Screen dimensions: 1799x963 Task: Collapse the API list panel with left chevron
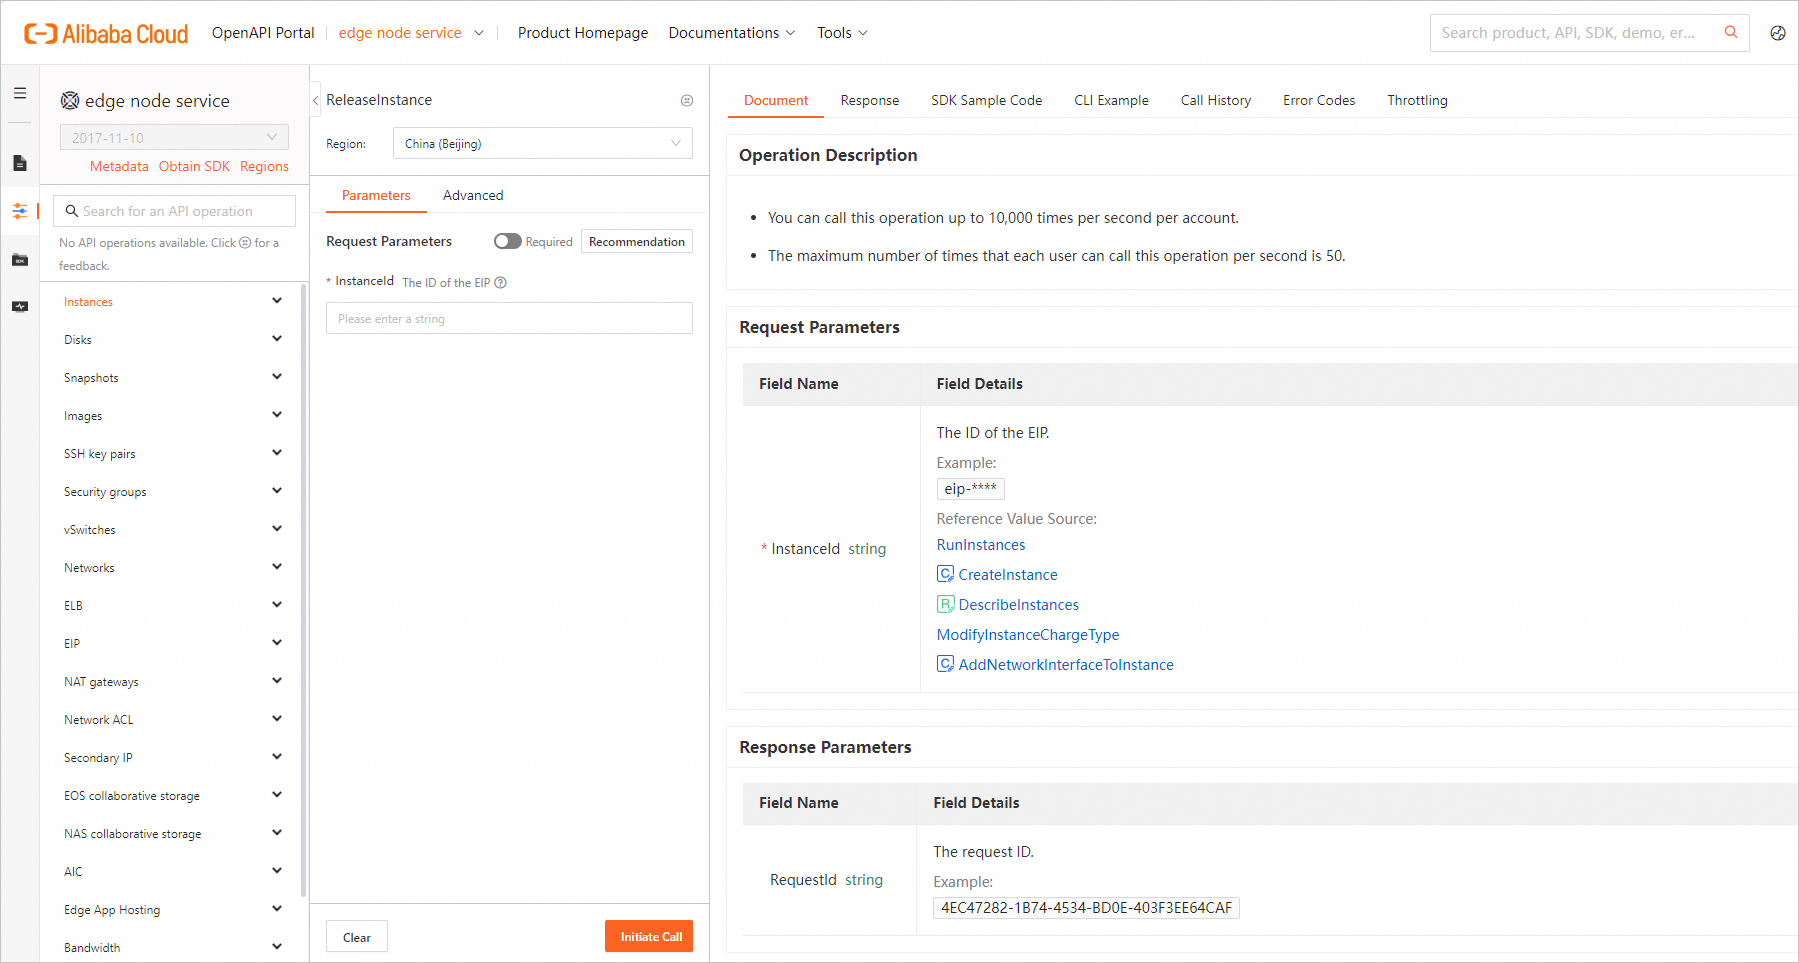point(316,100)
